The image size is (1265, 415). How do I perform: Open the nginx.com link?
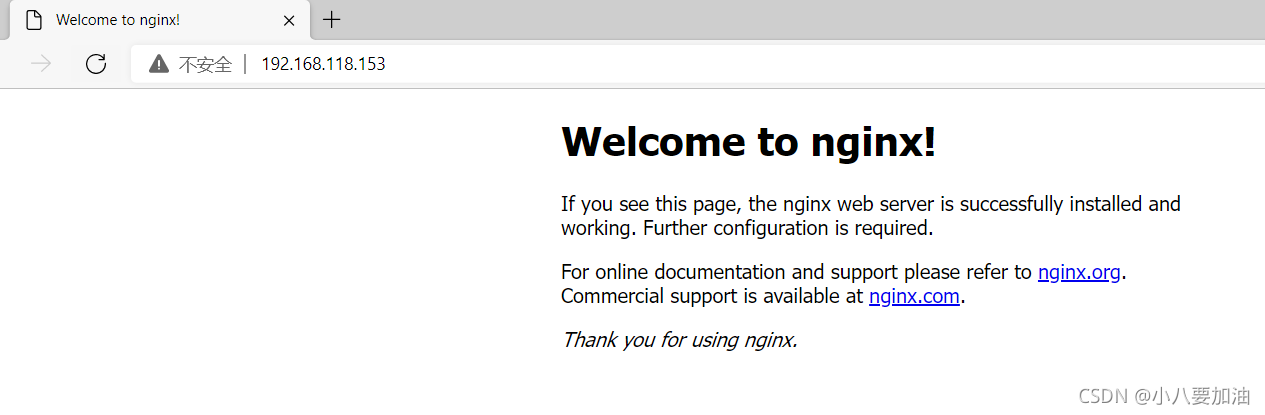click(914, 296)
